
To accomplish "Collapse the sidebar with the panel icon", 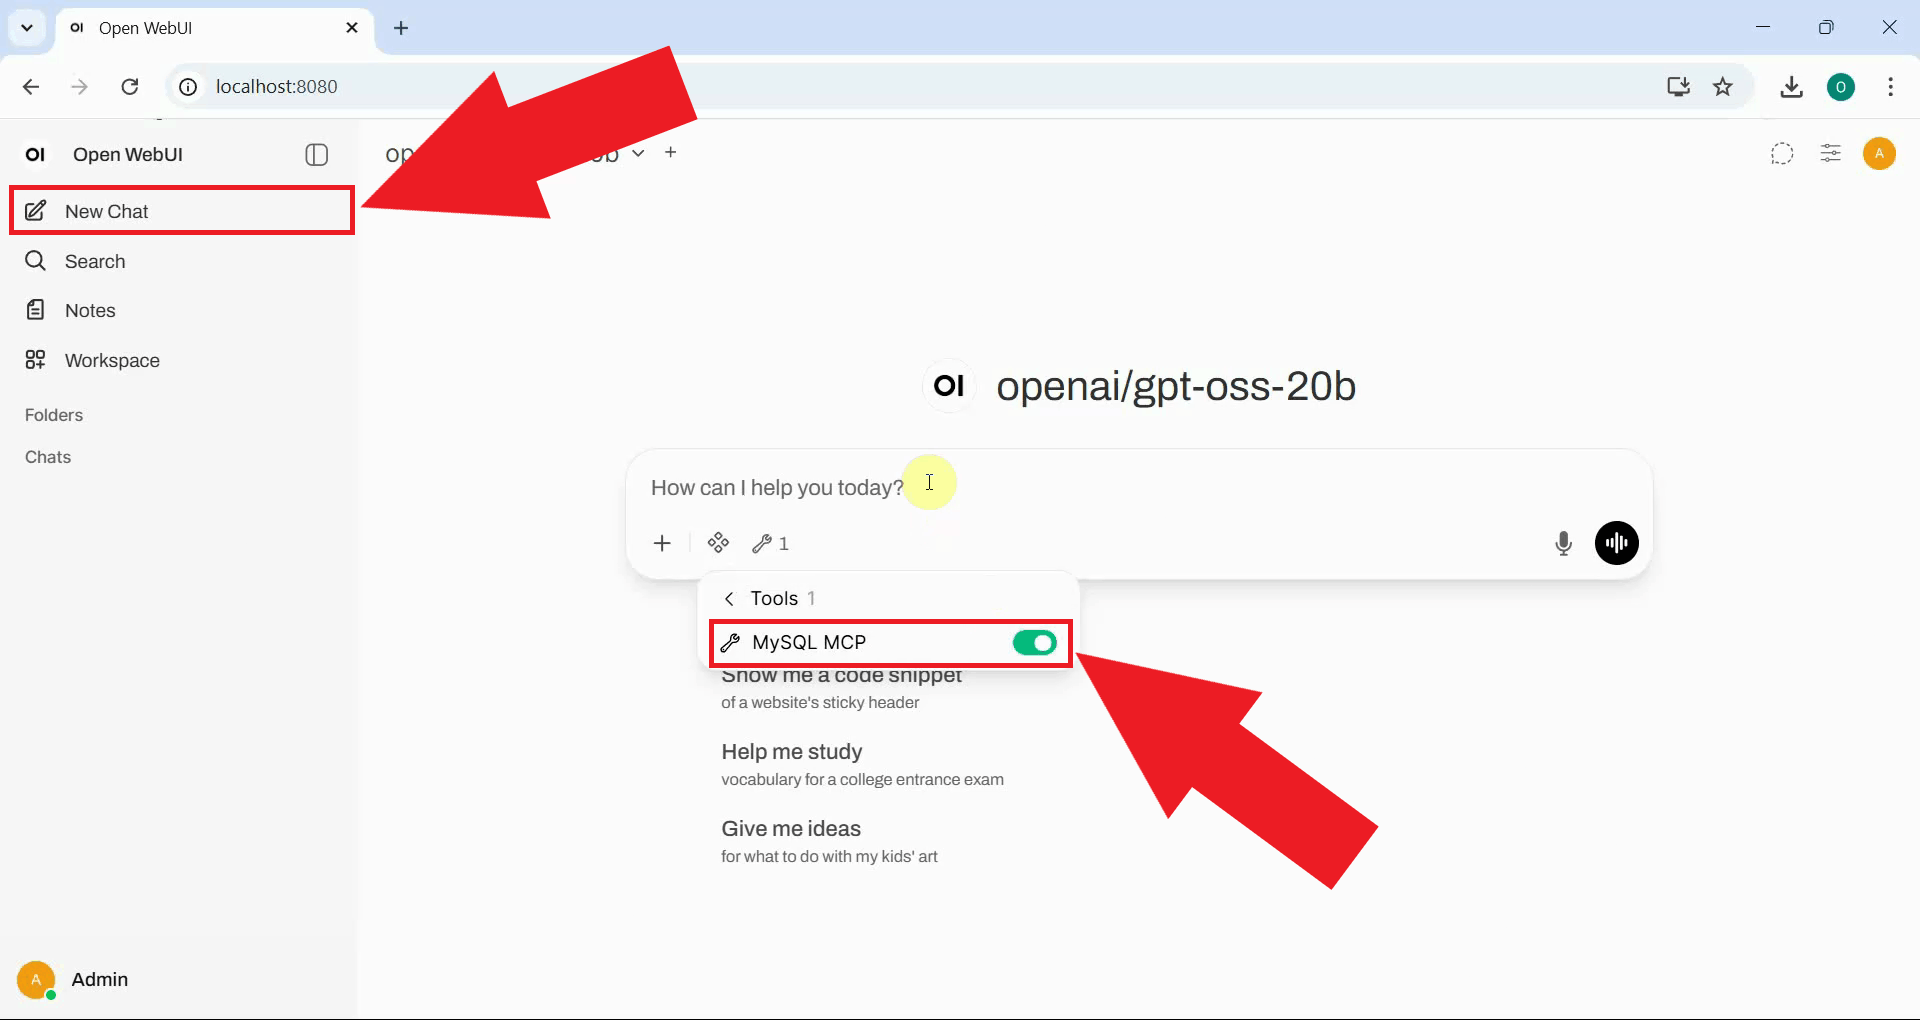I will [316, 155].
